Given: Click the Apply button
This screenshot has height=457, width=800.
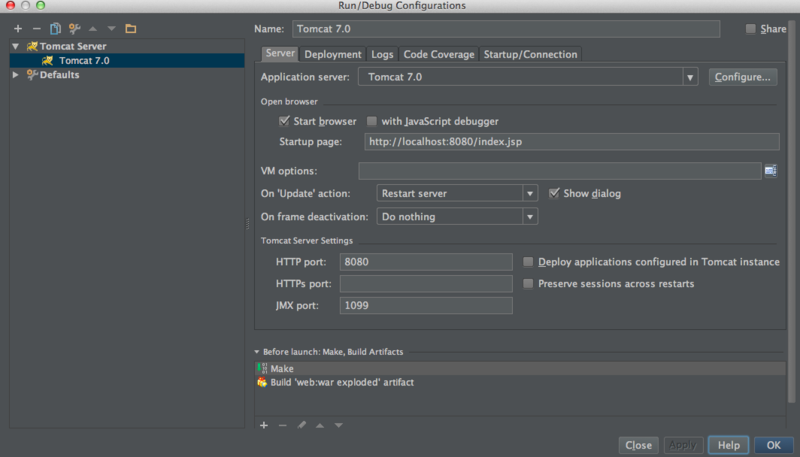Looking at the screenshot, I should 683,445.
